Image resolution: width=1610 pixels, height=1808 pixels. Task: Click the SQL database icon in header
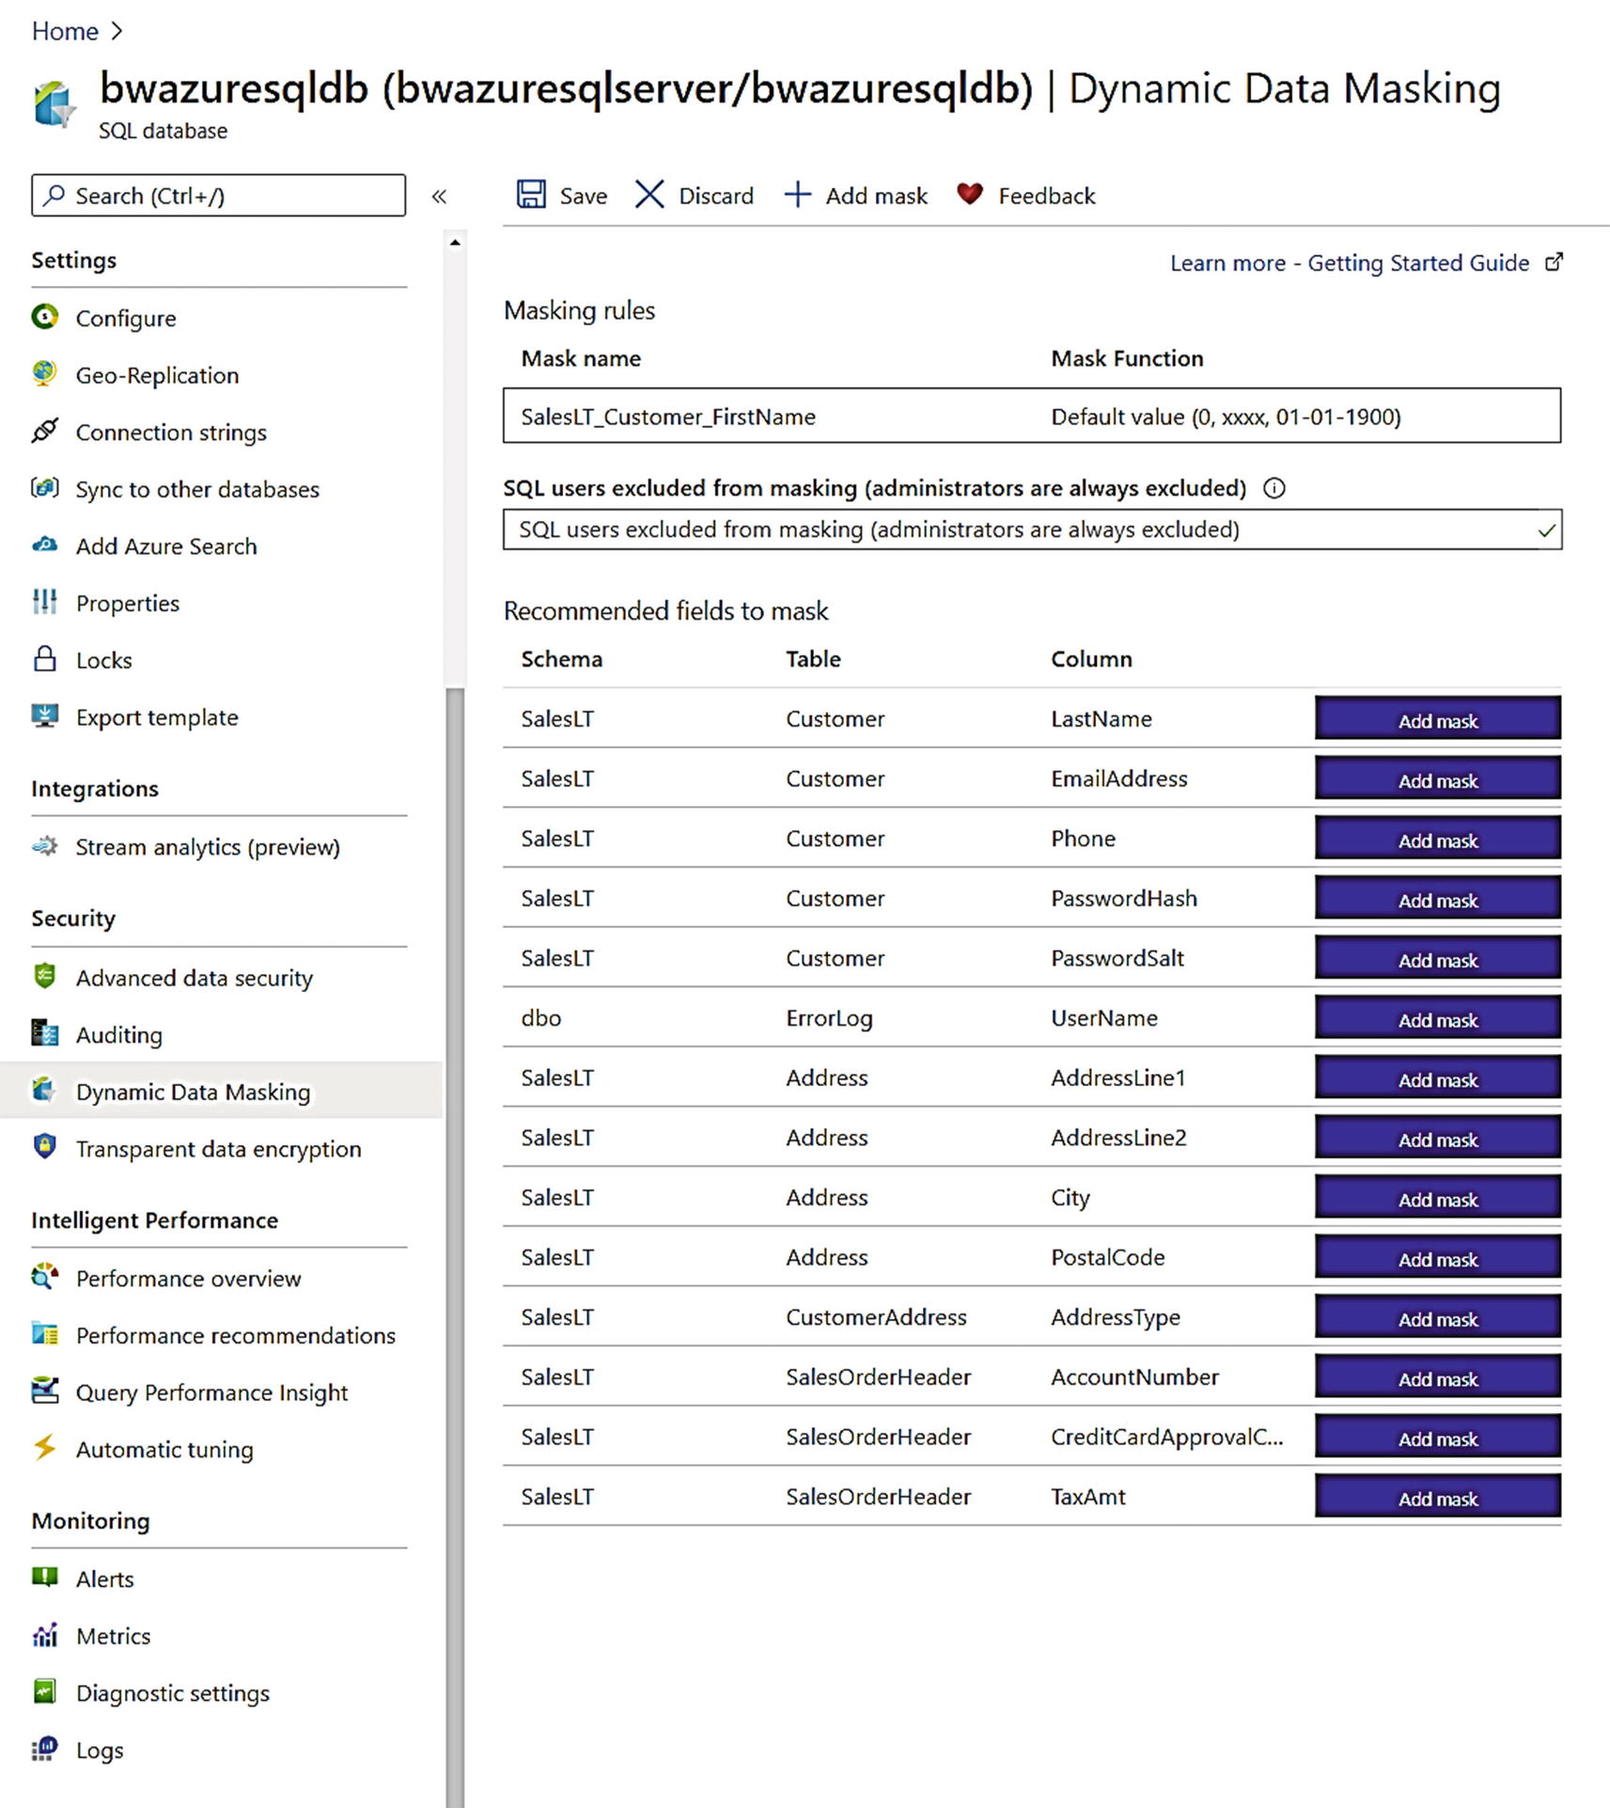[x=54, y=104]
